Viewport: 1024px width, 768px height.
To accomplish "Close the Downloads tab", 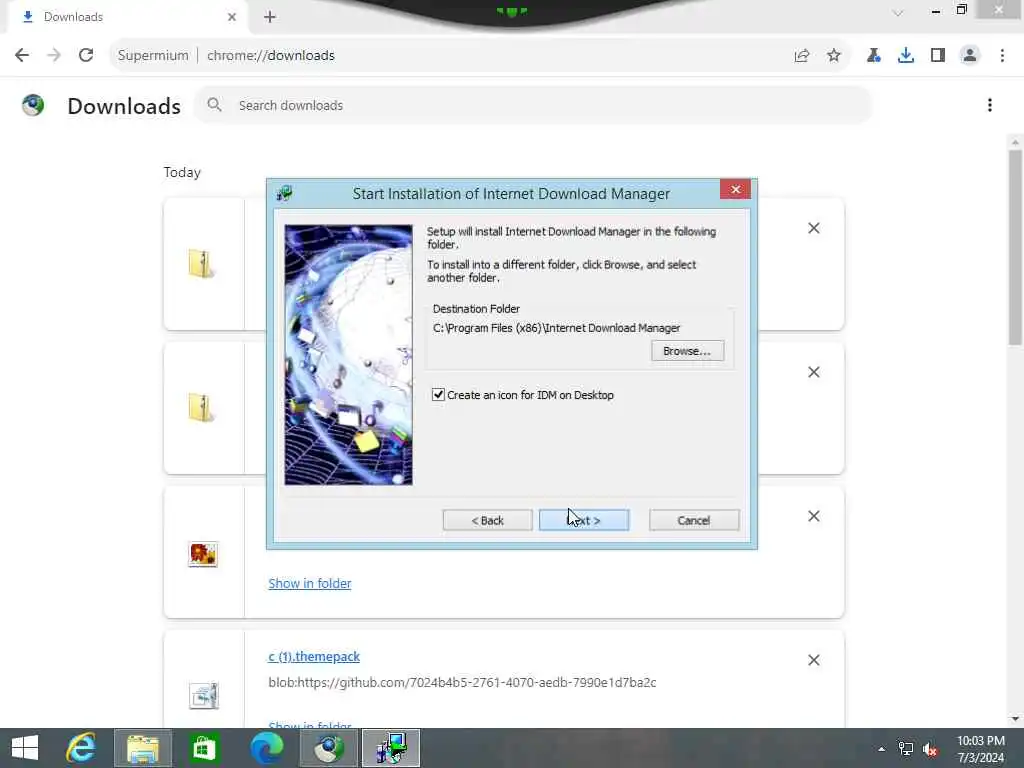I will 232,17.
